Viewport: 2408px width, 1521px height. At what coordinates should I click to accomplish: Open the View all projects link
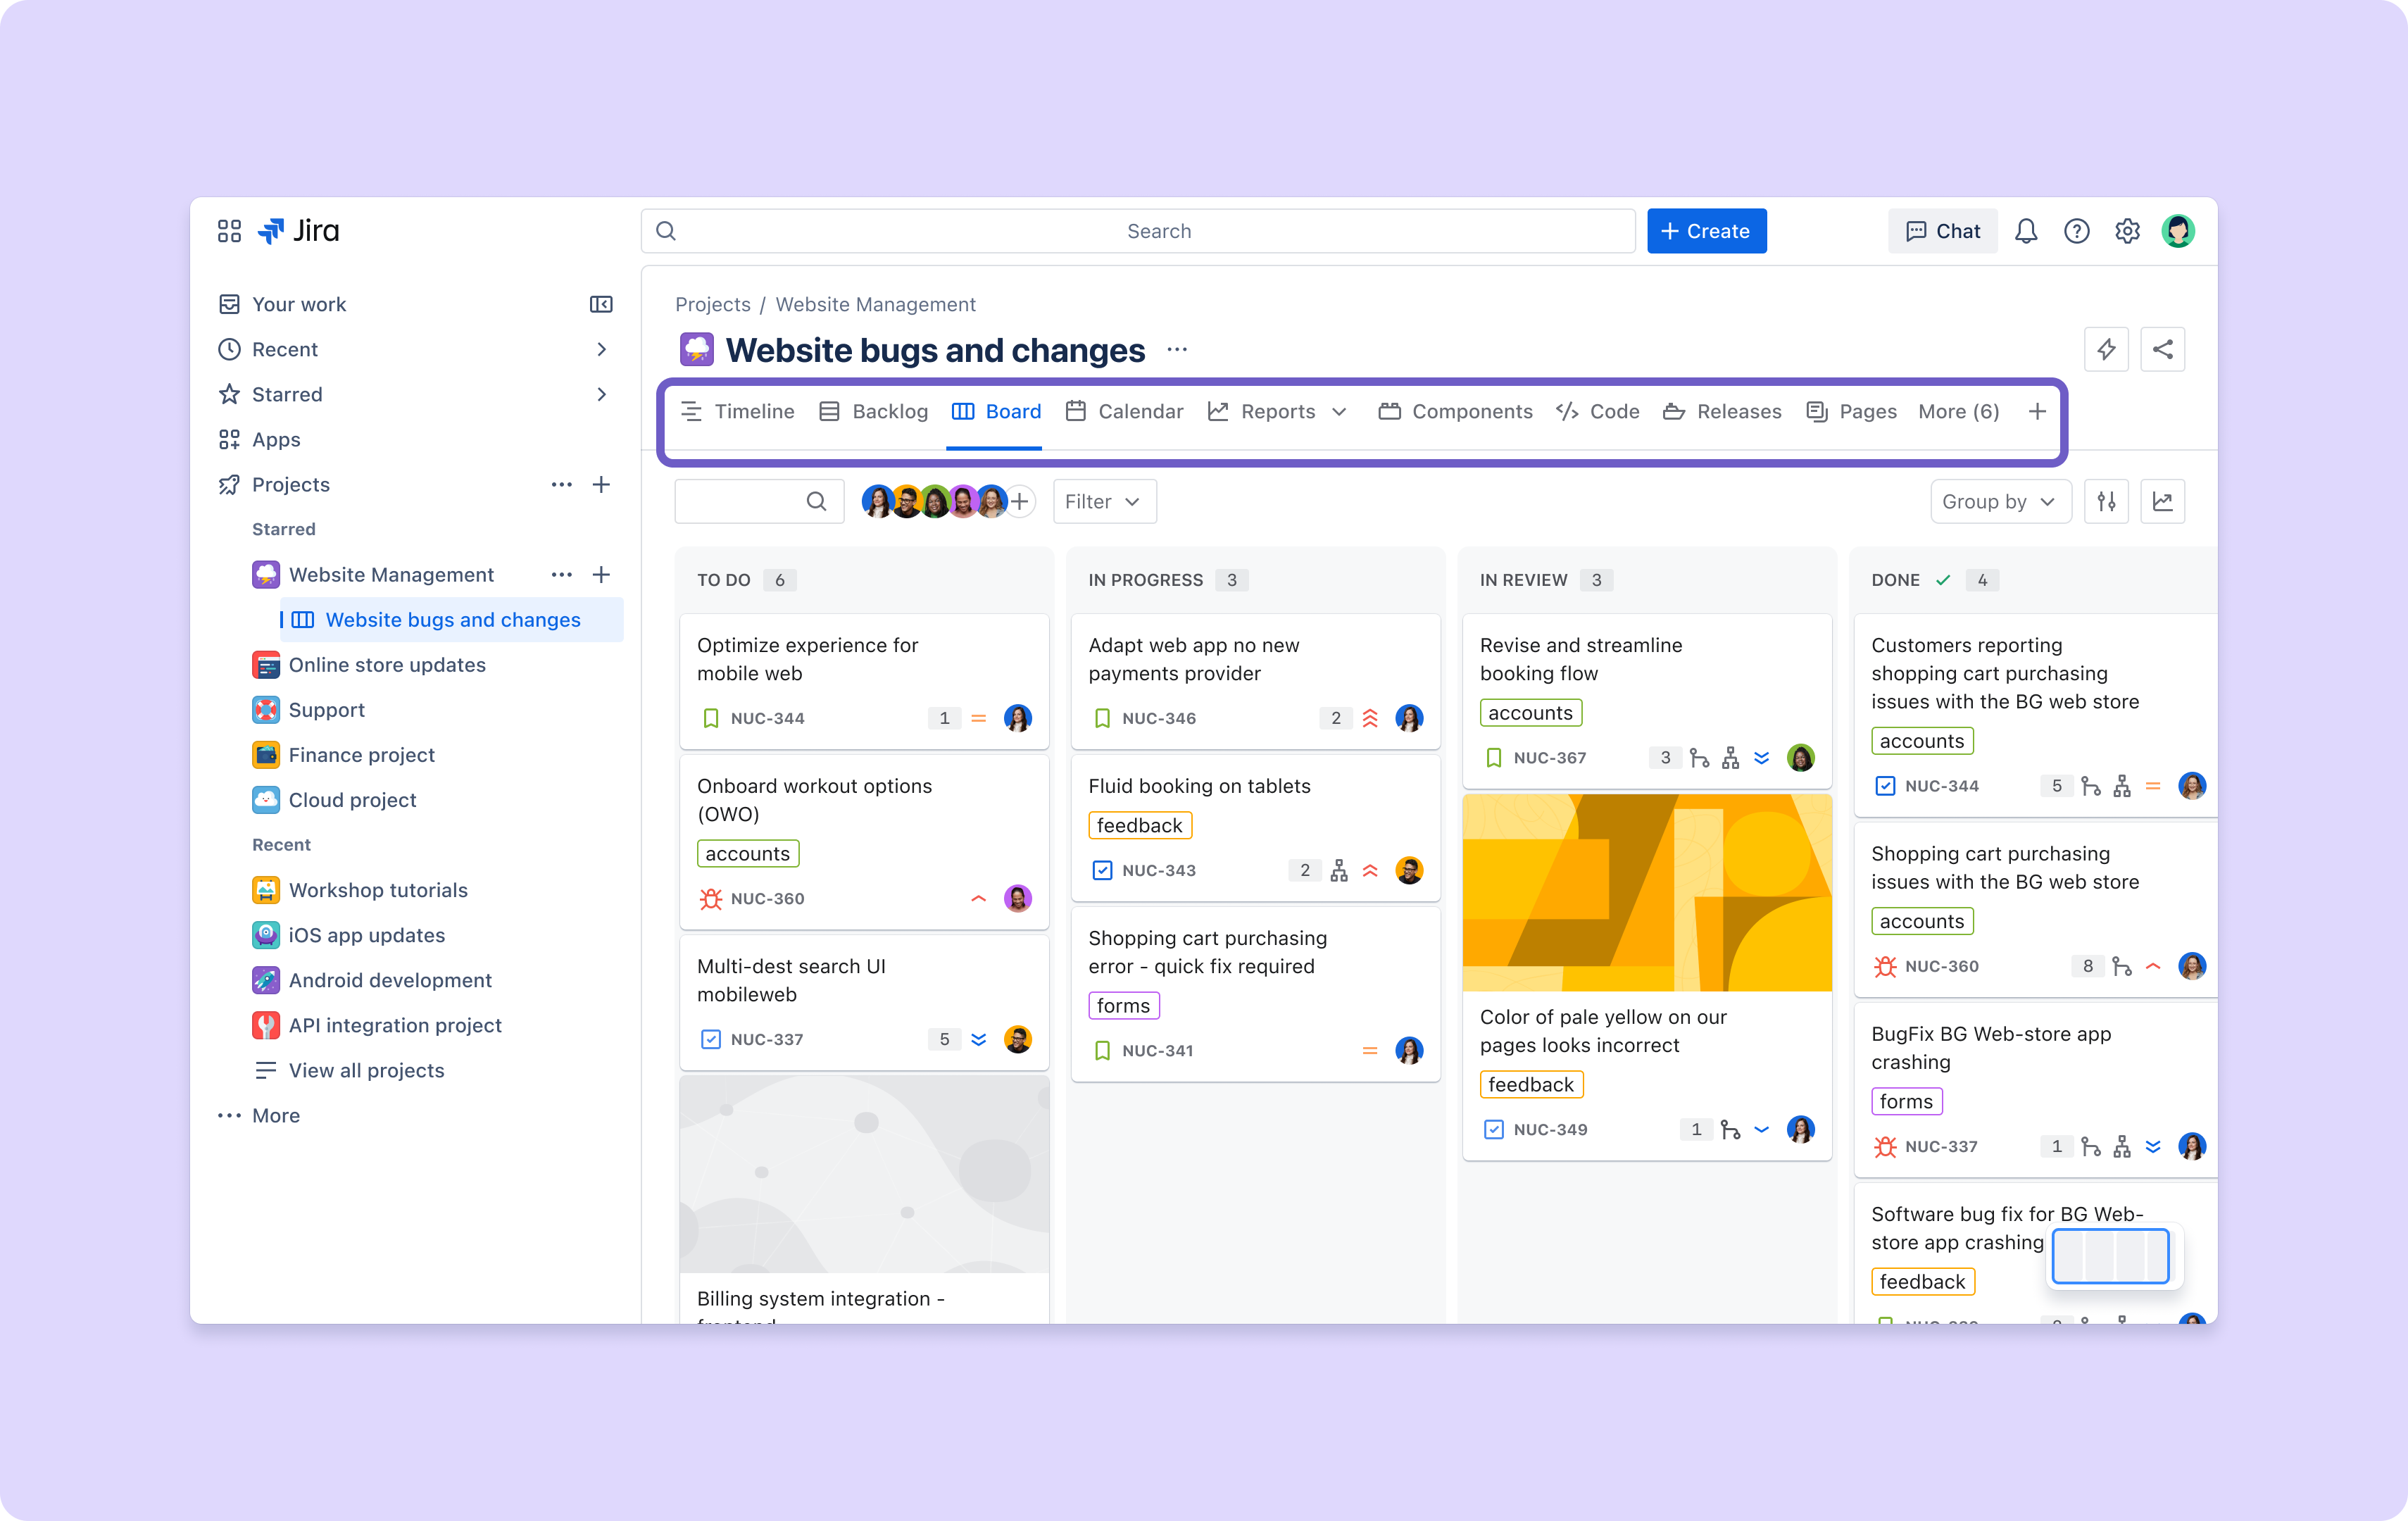pyautogui.click(x=366, y=1070)
